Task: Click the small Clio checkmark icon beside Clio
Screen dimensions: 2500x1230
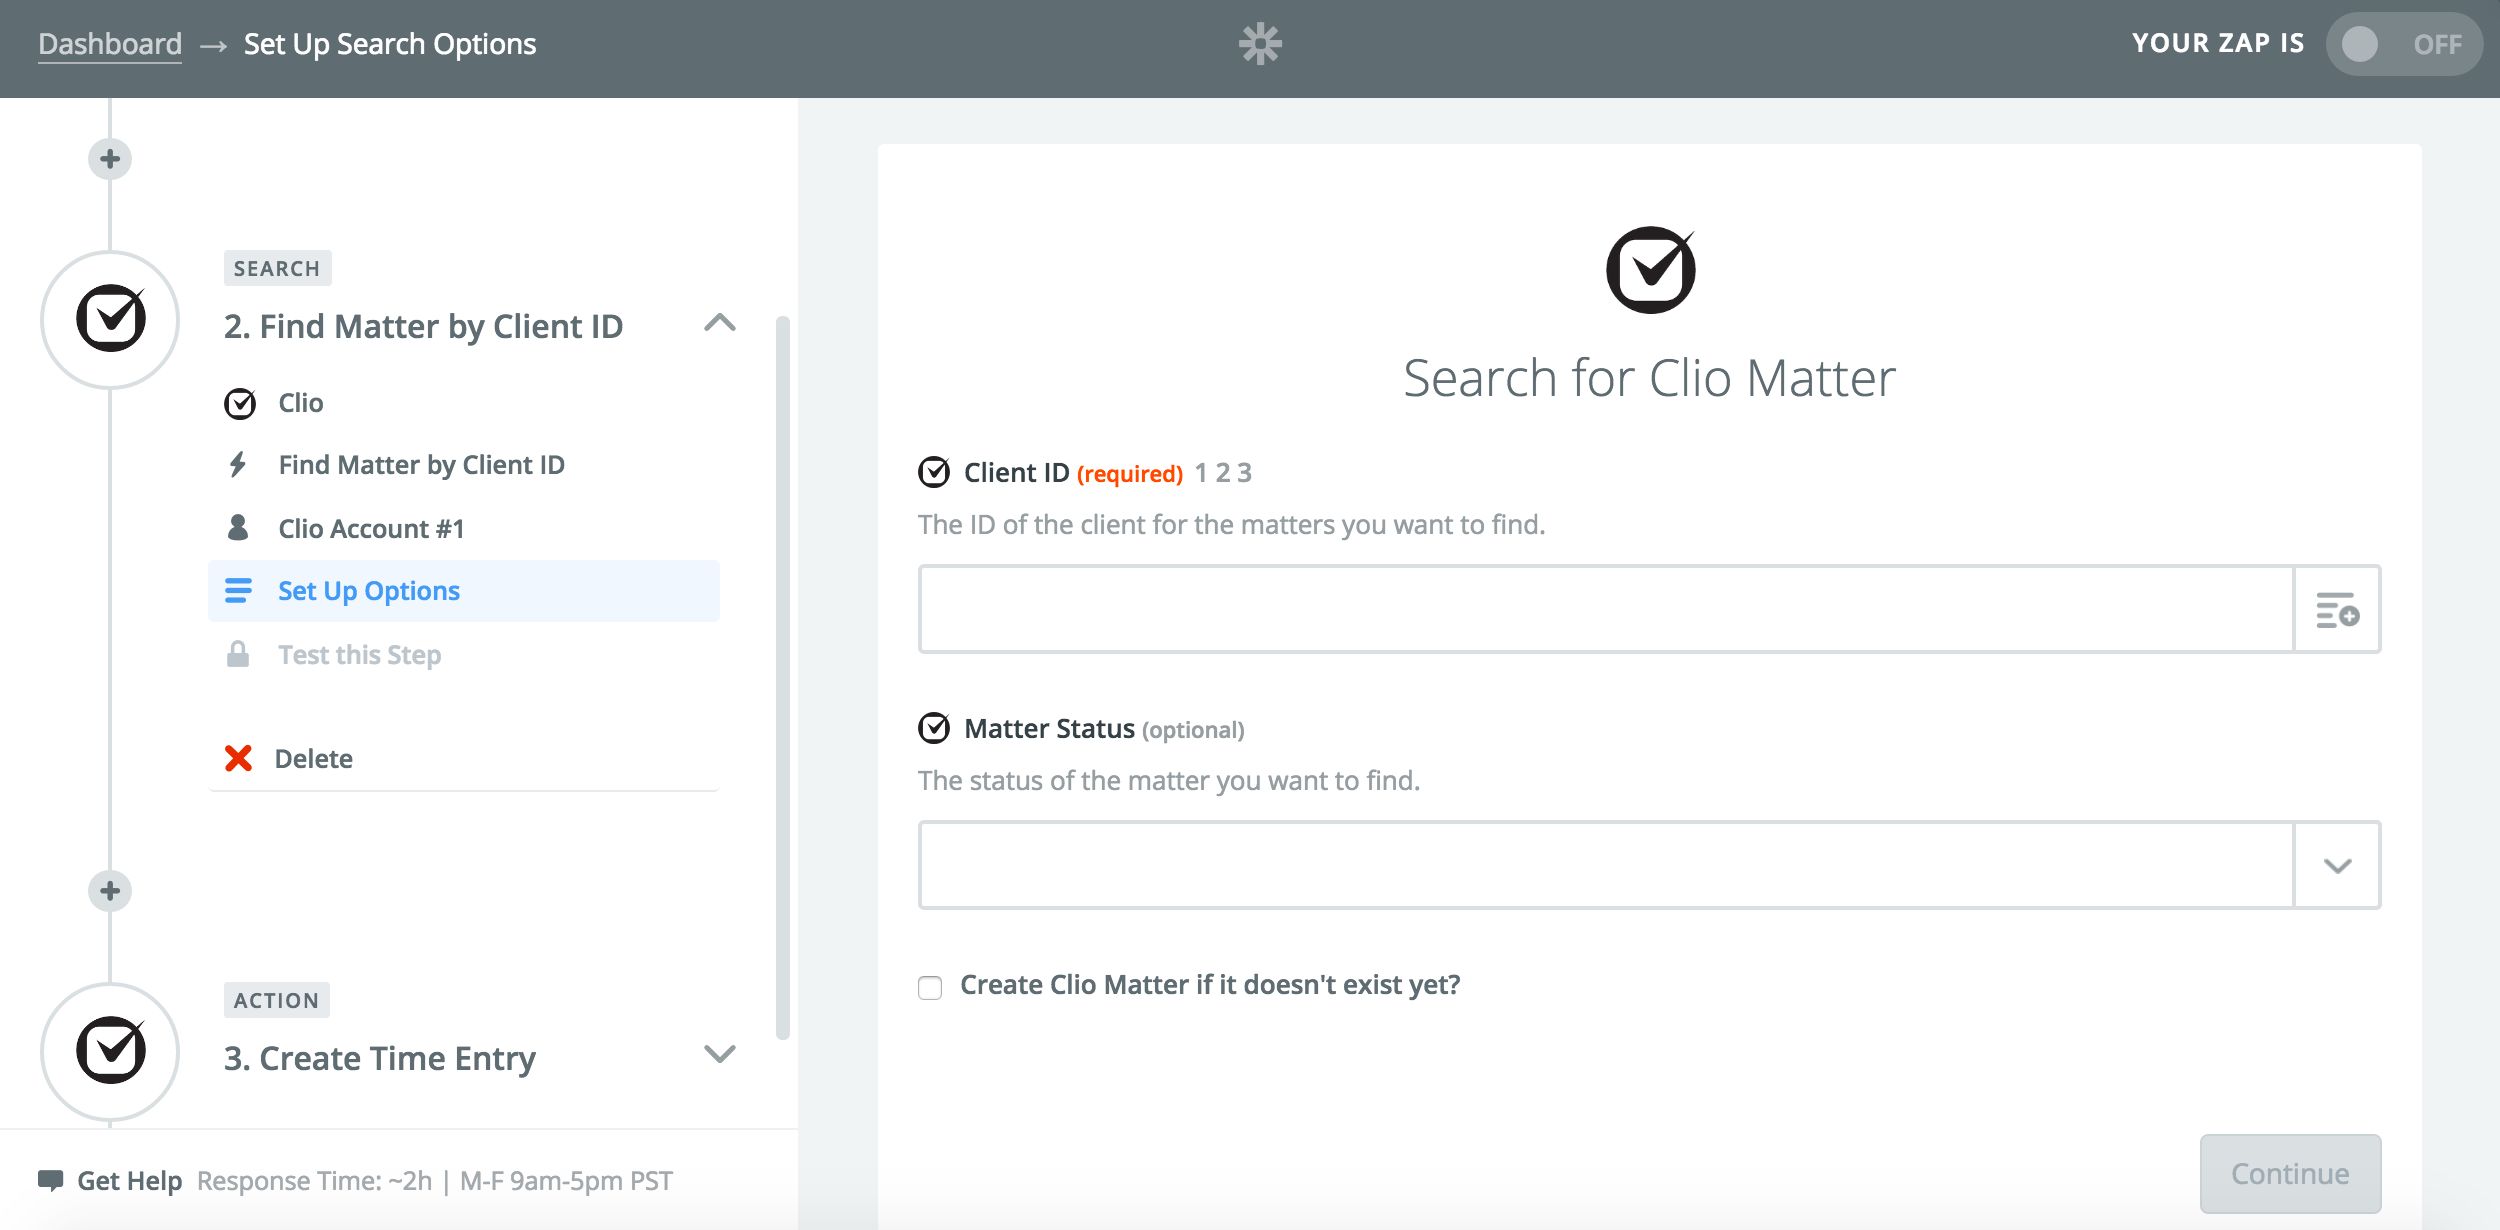Action: (x=240, y=403)
